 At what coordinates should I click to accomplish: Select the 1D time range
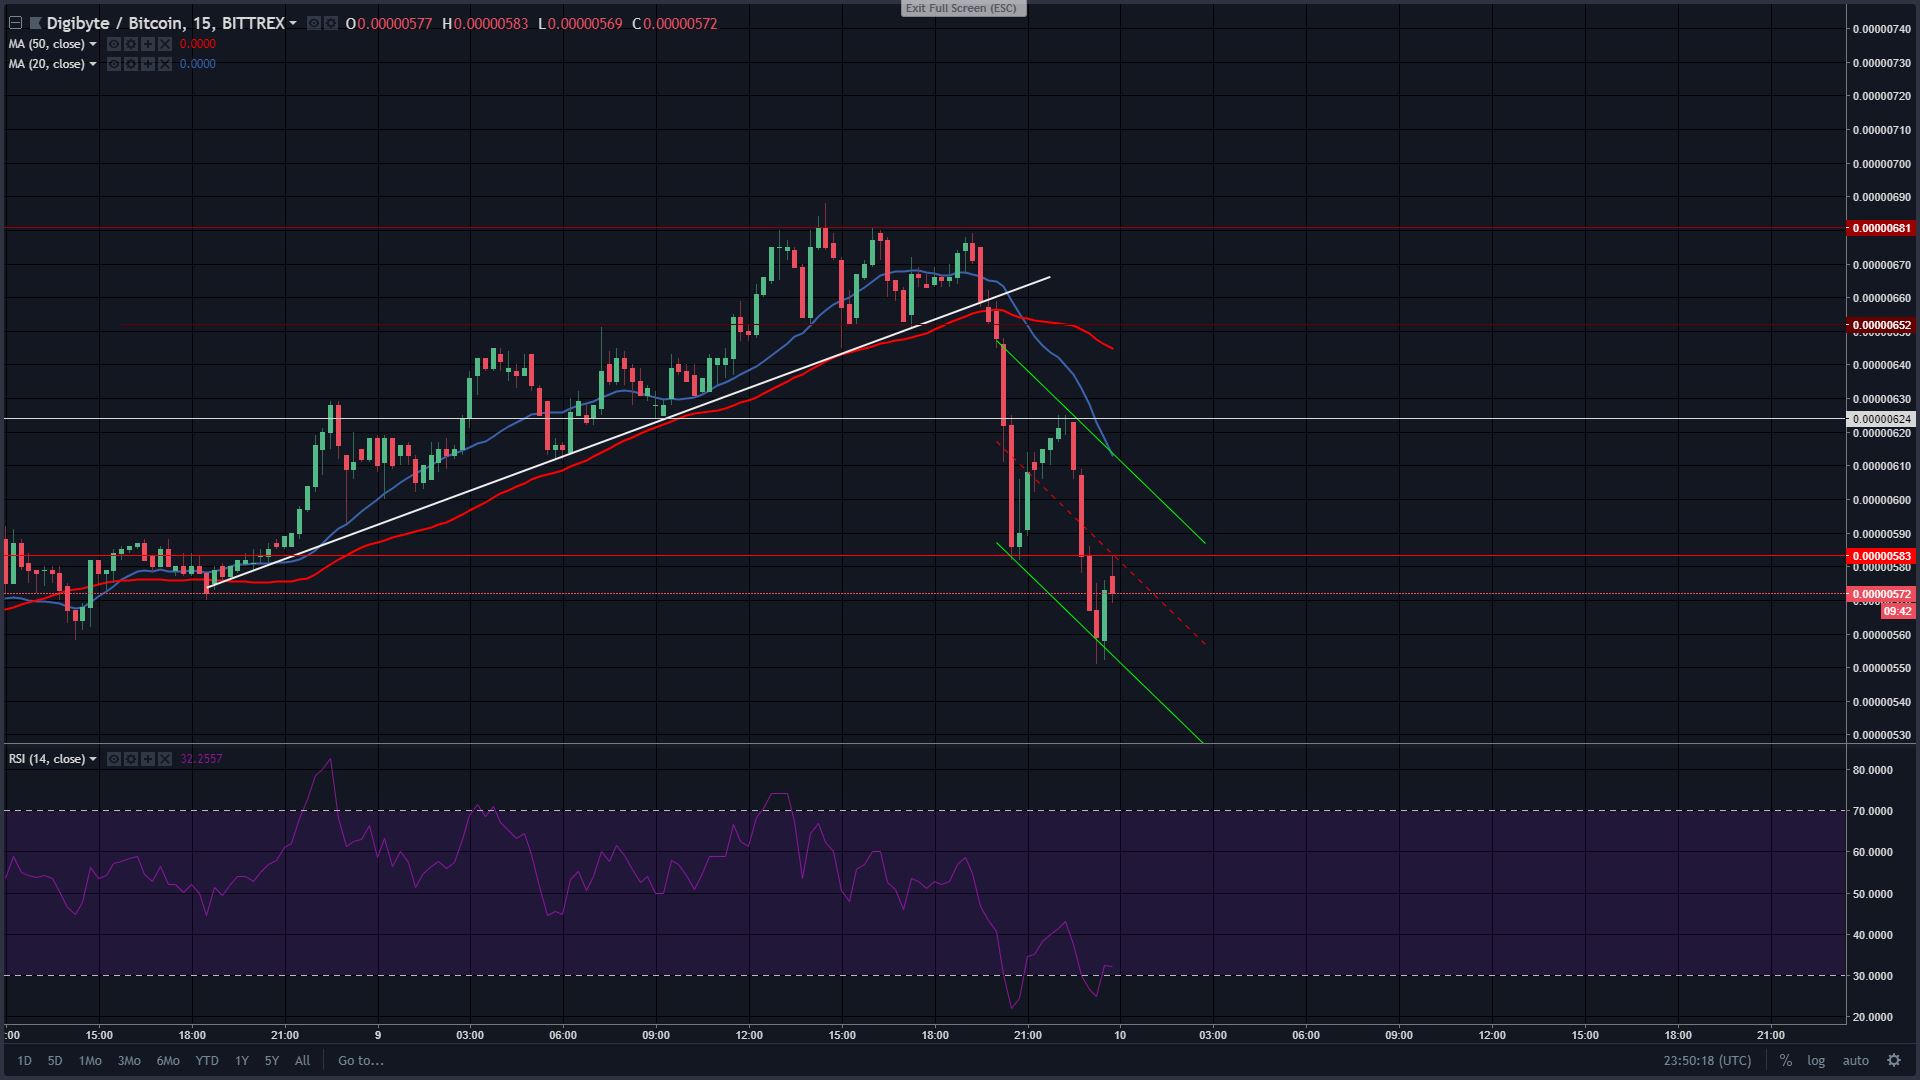coord(25,1060)
